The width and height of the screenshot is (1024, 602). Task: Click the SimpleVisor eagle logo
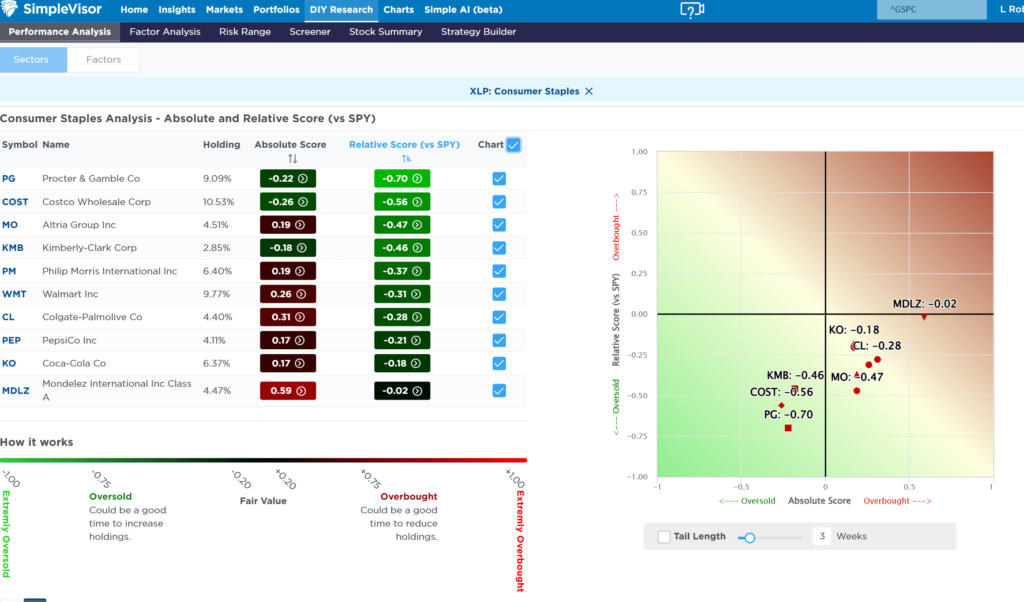(x=9, y=8)
